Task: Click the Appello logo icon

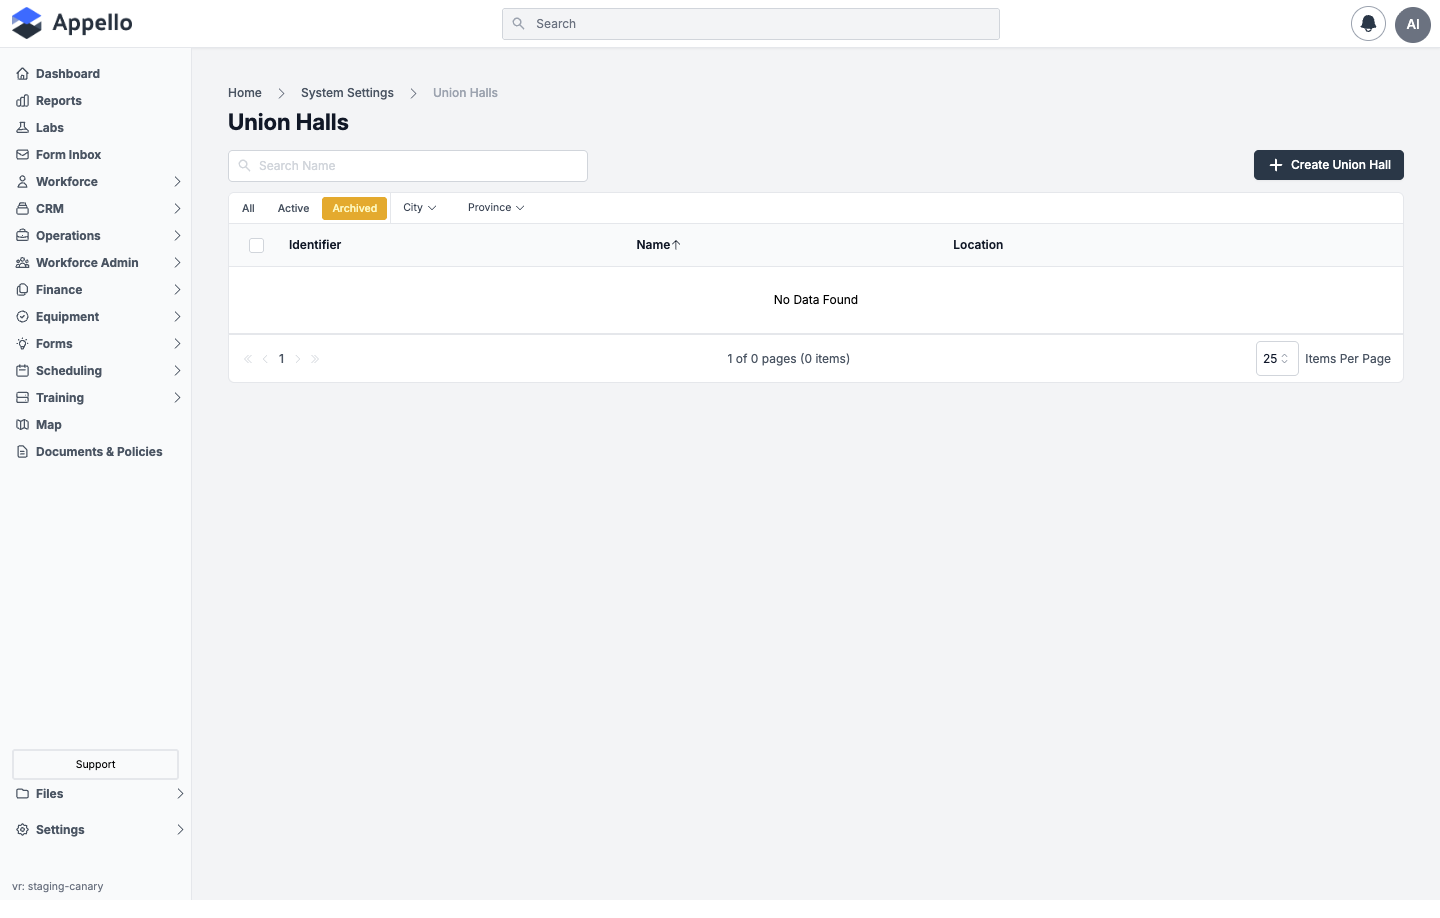Action: tap(27, 23)
